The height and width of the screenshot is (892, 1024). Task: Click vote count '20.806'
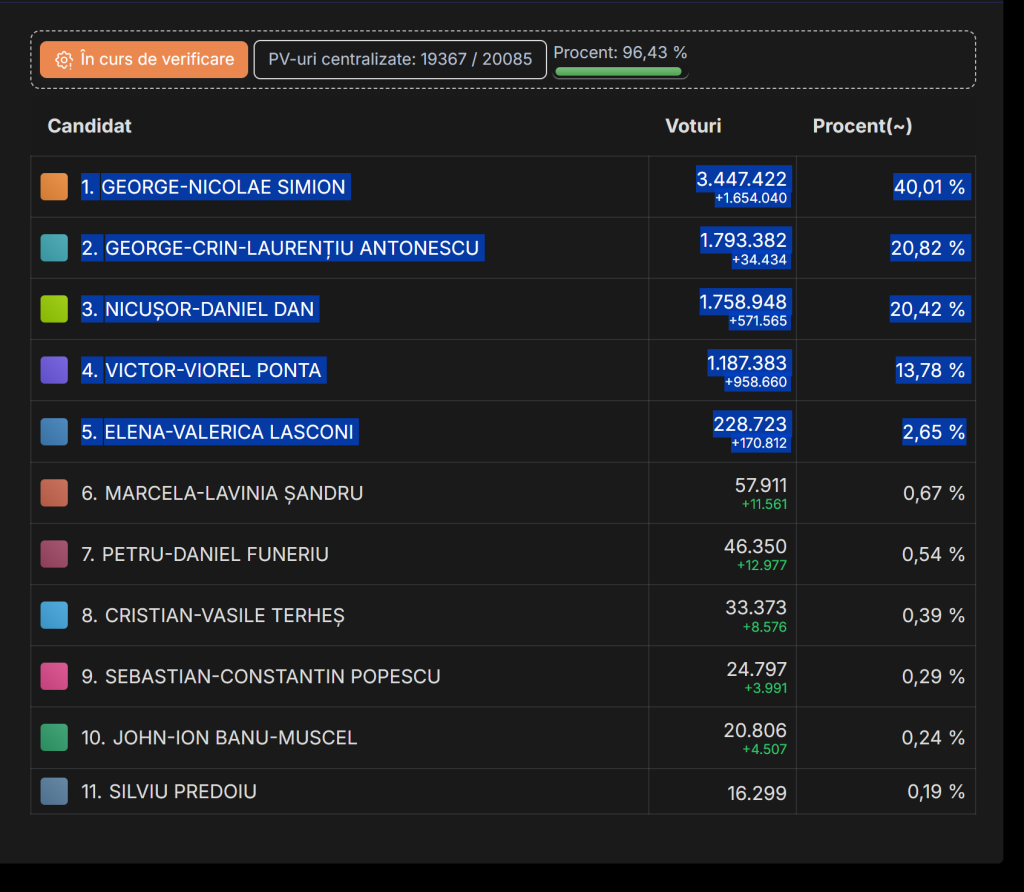(x=756, y=730)
